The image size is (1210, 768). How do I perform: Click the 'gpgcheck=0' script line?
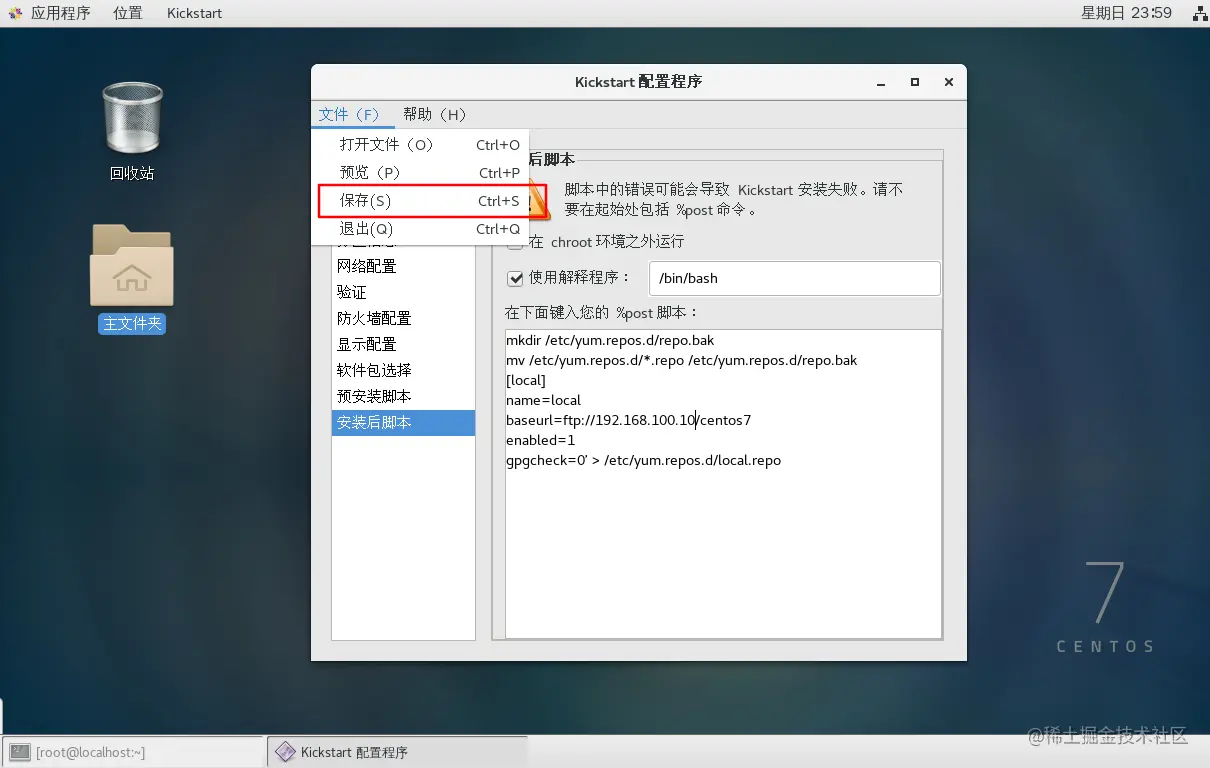(643, 460)
